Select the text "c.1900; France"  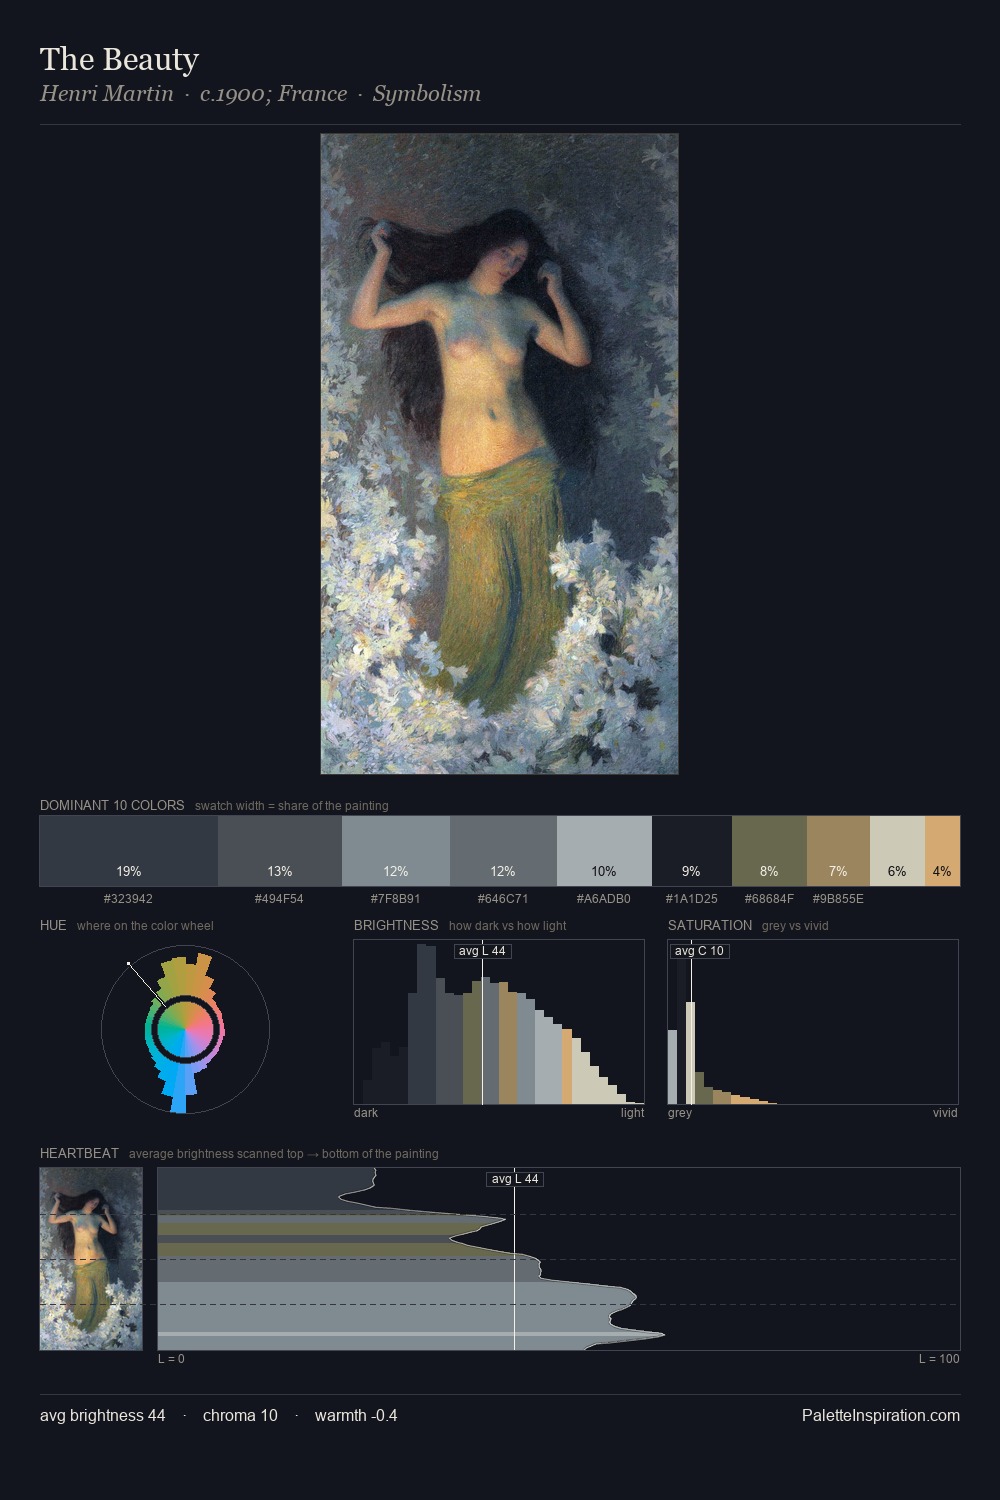click(x=273, y=94)
